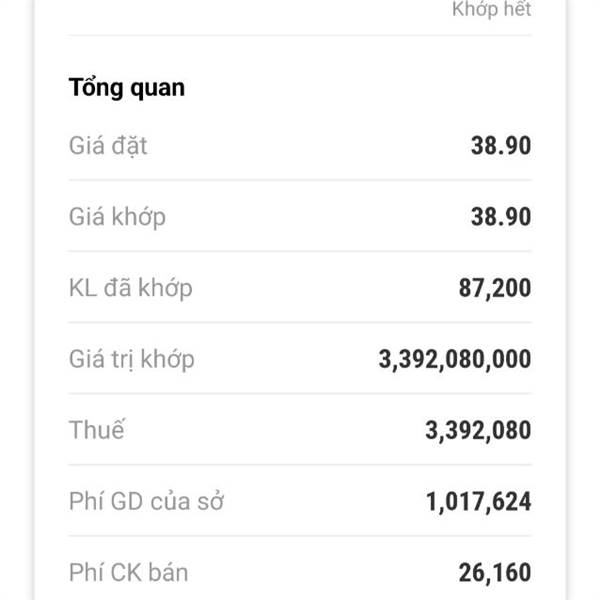Click the Phí CK bán label
Screen dimensions: 600x600
[128, 573]
